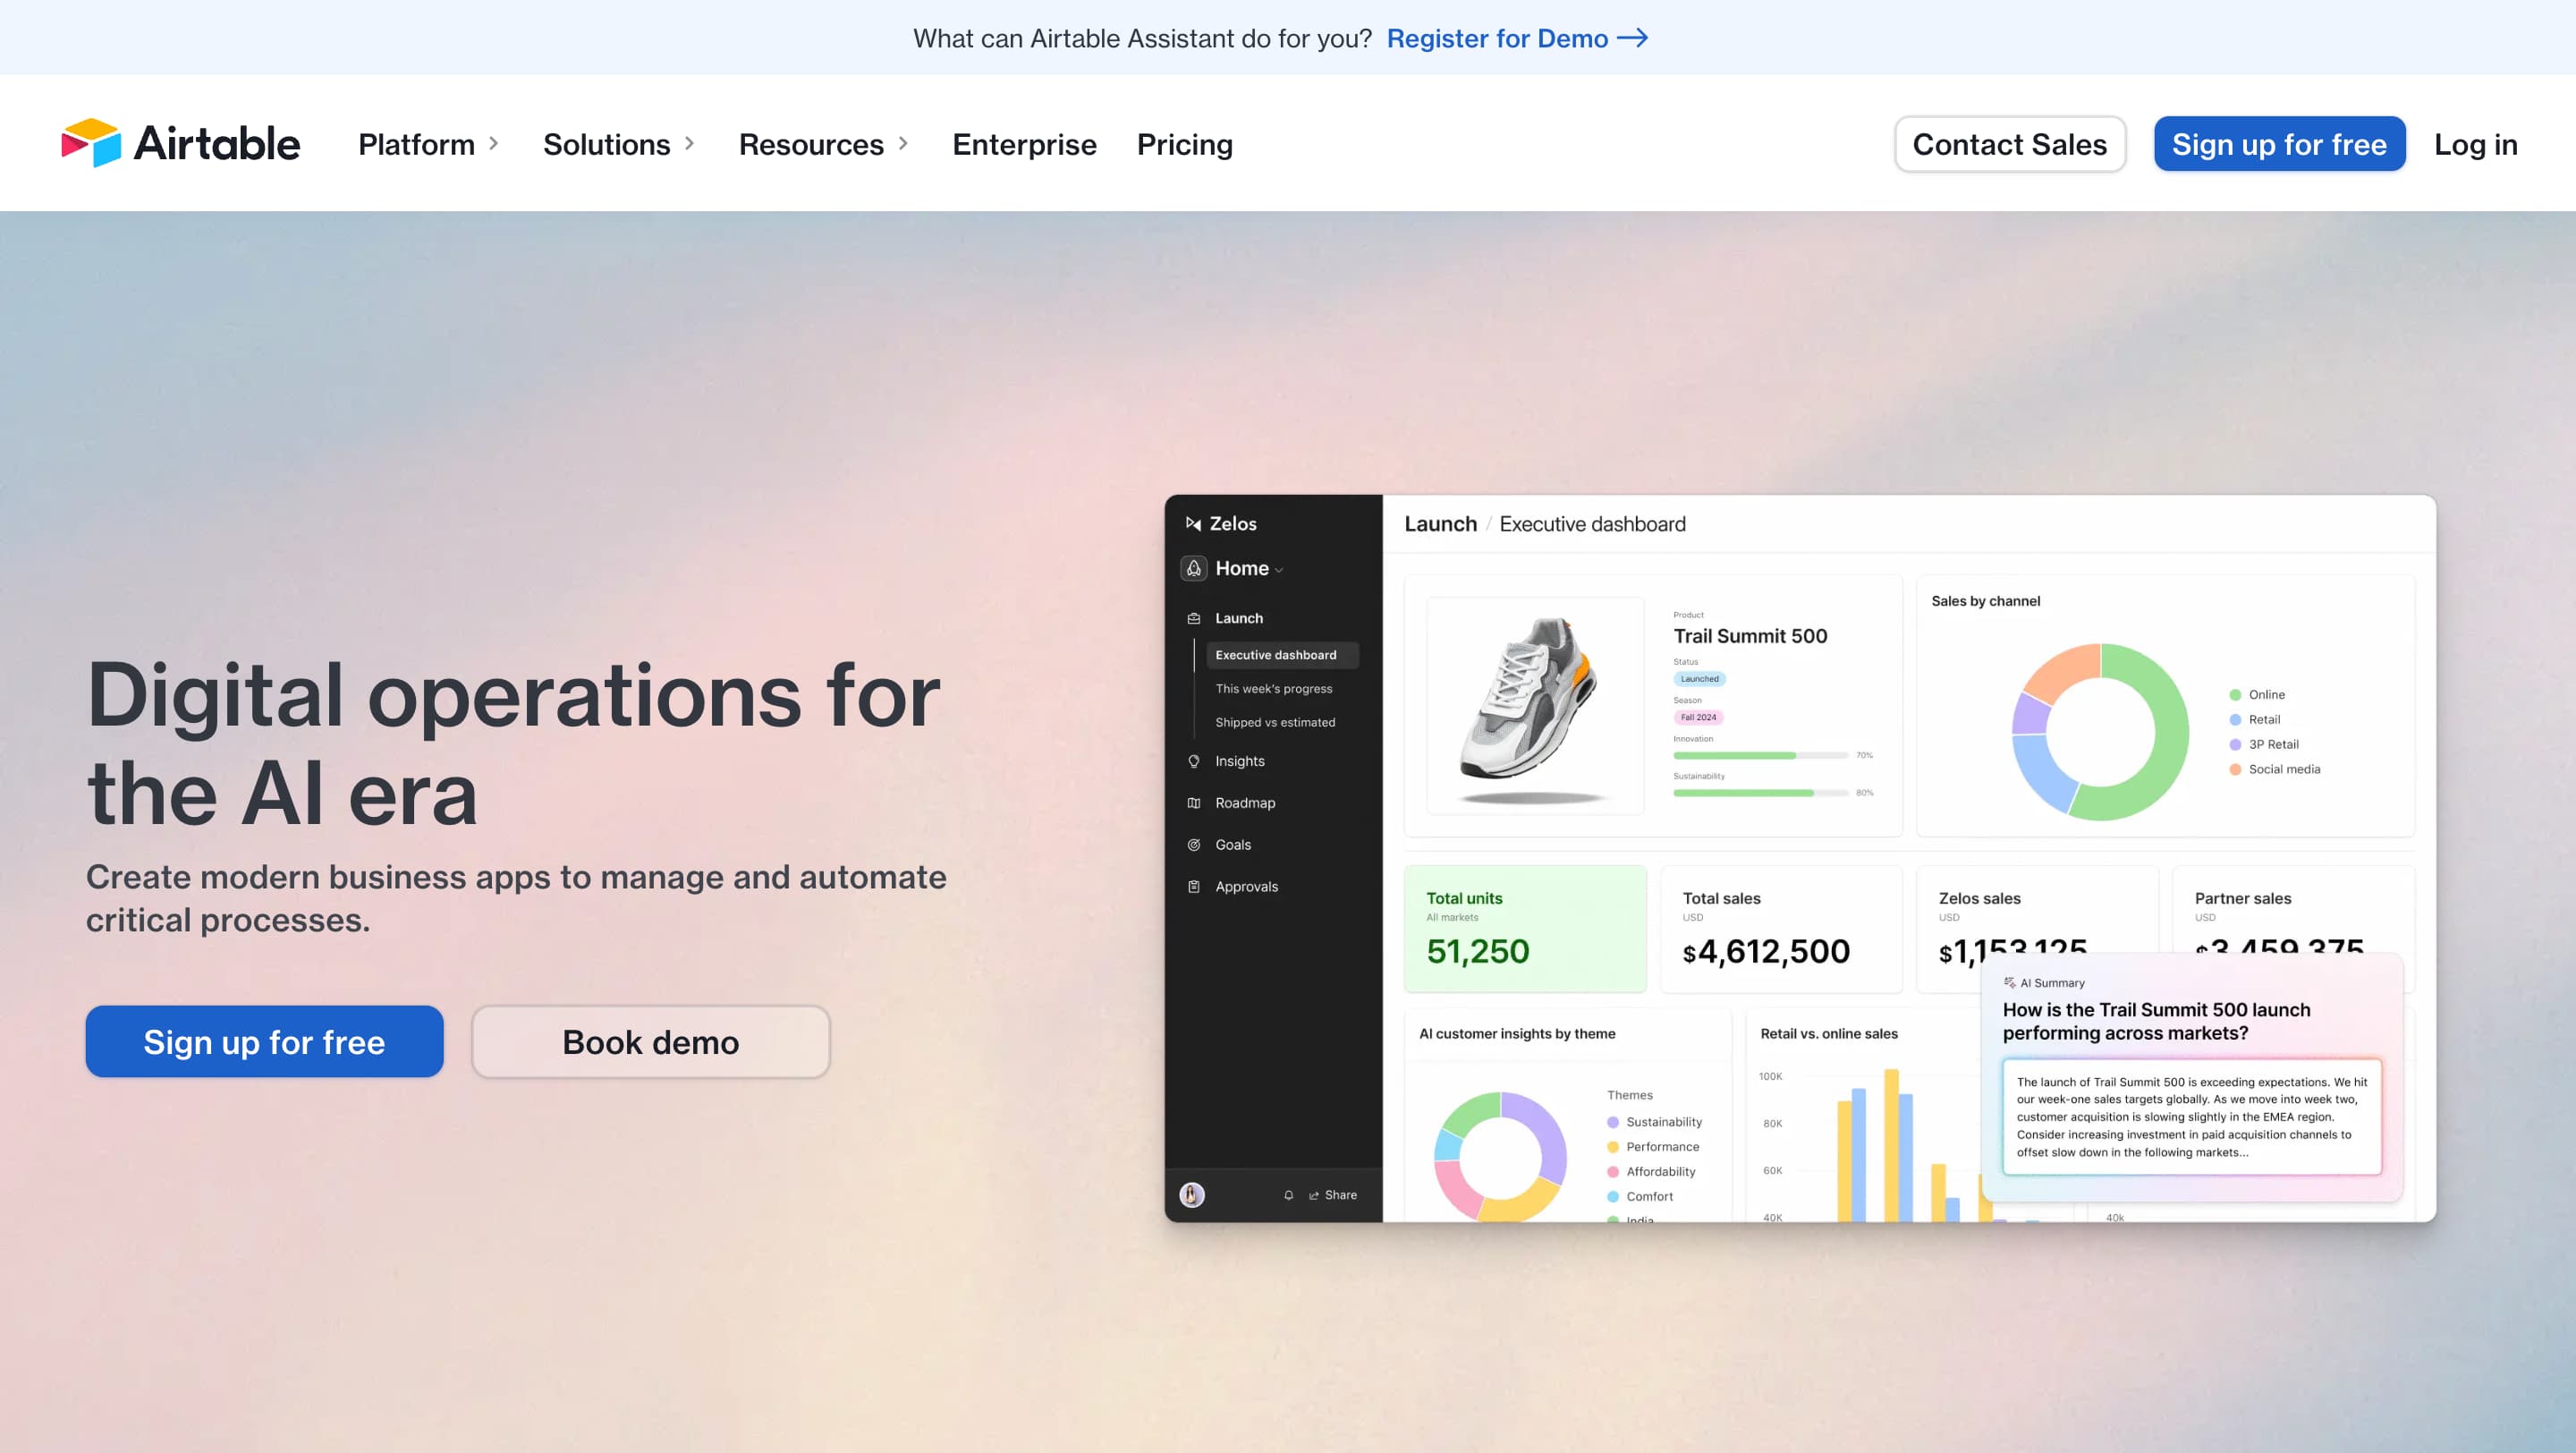Click the Sustainability progress bar
This screenshot has width=2576, height=1453.
[1760, 793]
